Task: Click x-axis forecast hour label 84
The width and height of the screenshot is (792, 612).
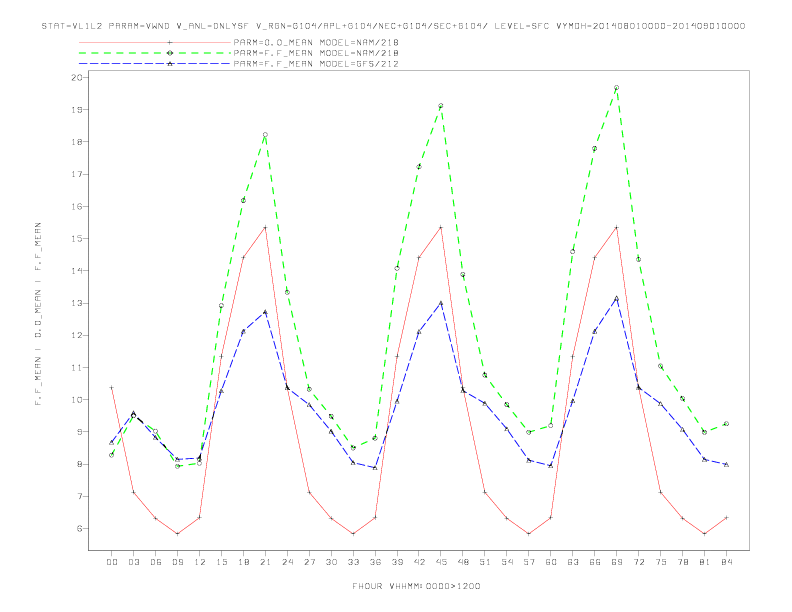Action: coord(726,562)
